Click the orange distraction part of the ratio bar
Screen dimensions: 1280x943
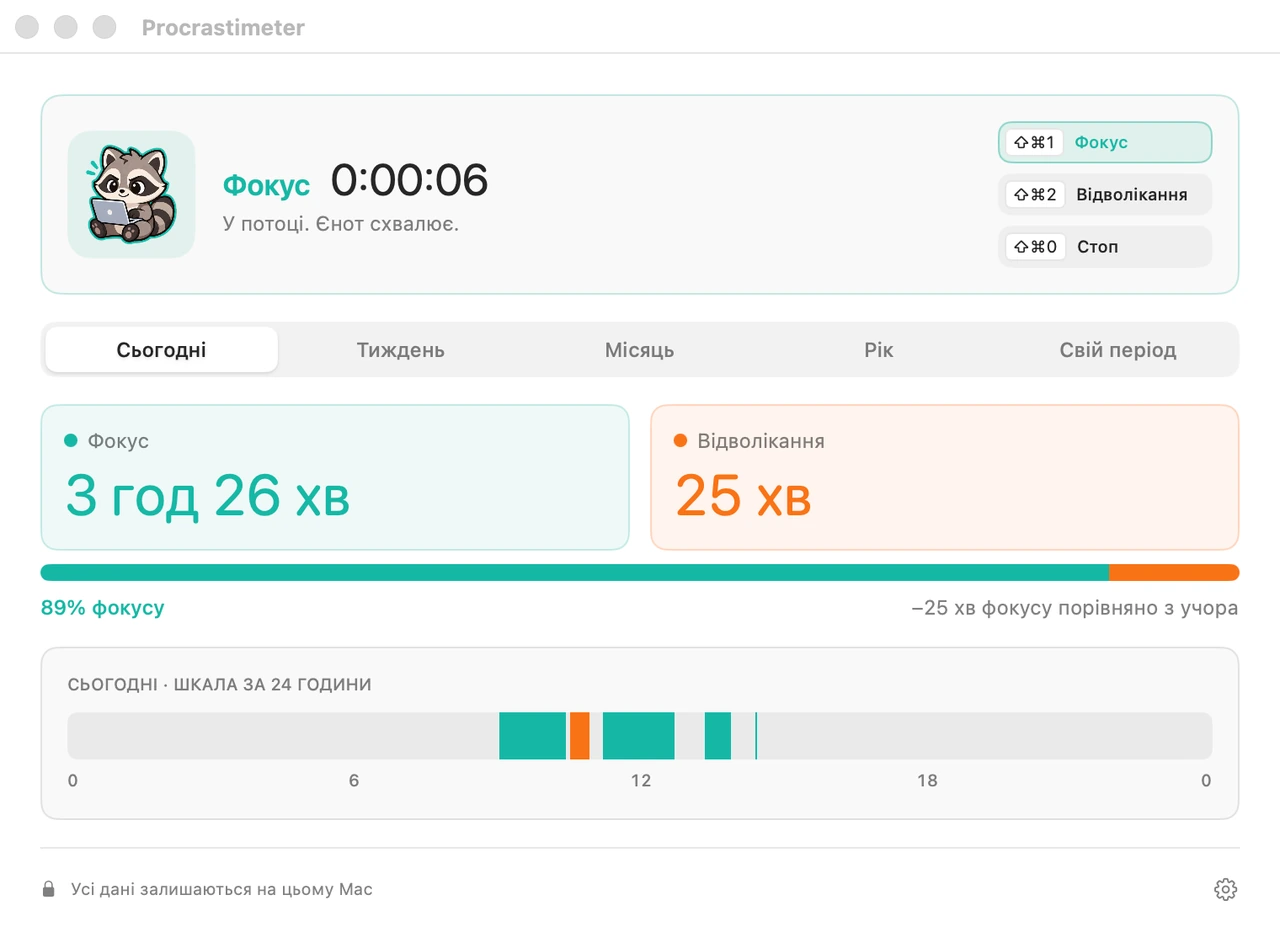pos(1174,572)
